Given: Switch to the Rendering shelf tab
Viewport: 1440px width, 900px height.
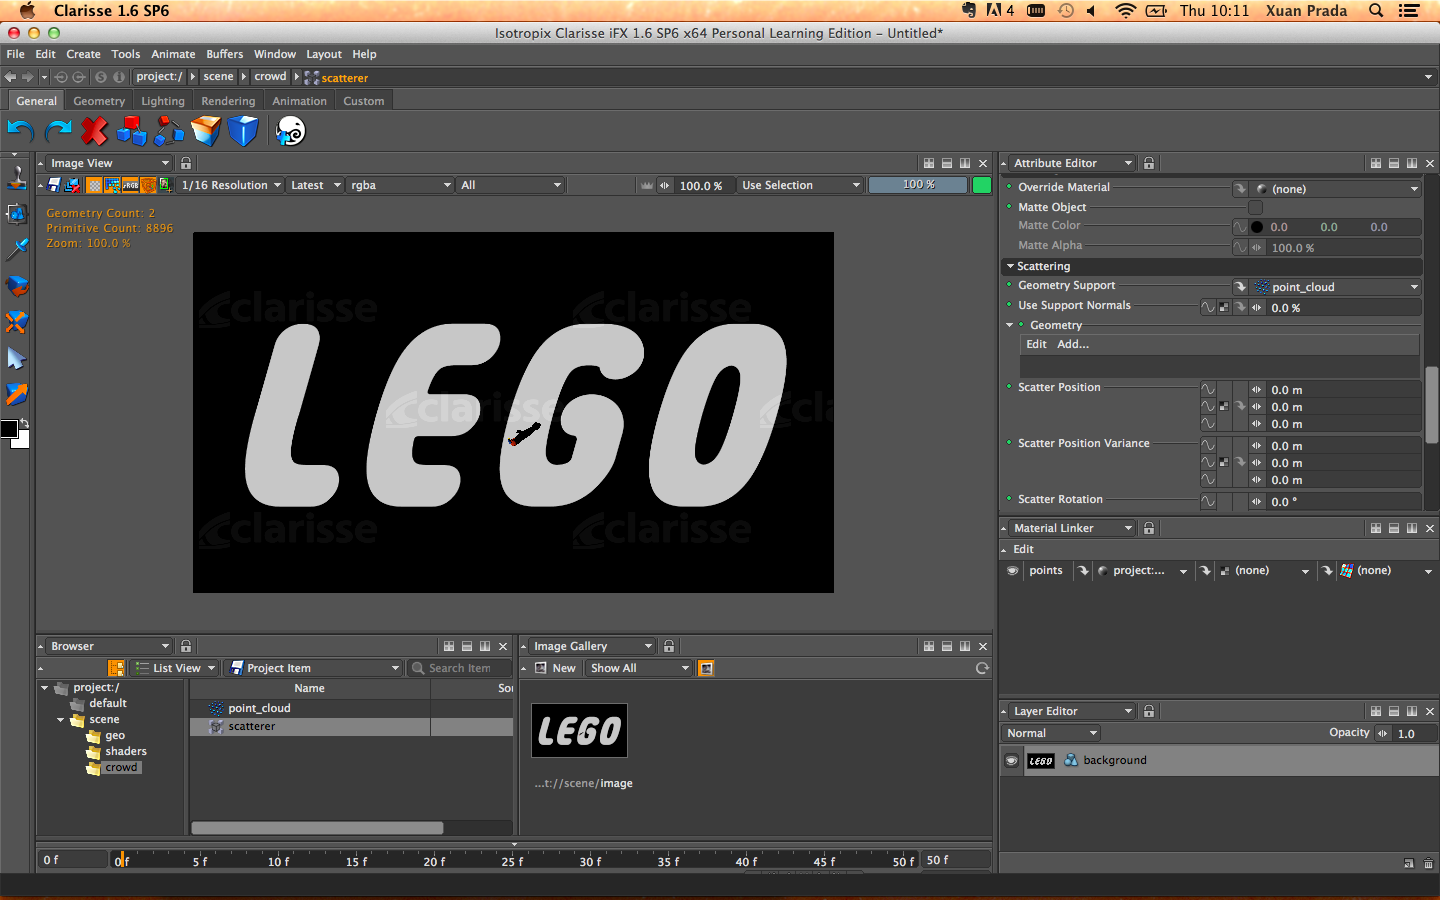Looking at the screenshot, I should point(228,101).
